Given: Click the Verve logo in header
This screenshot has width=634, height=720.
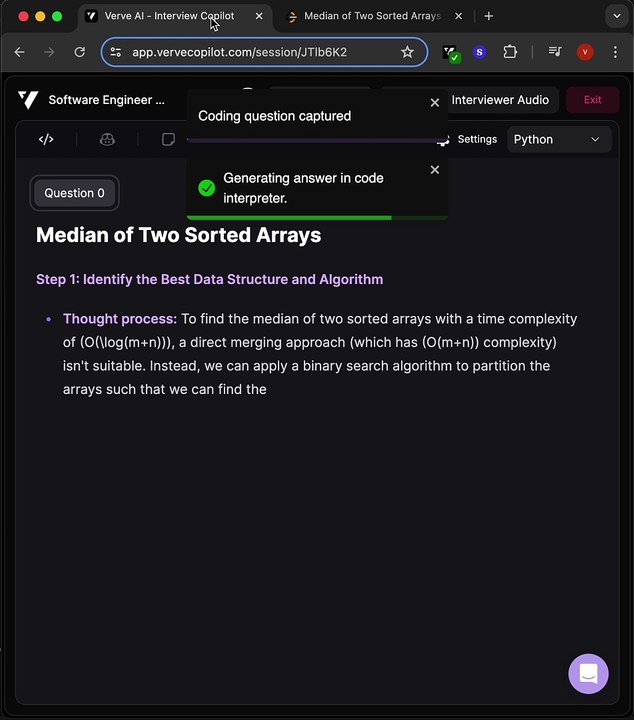Looking at the screenshot, I should click(x=28, y=100).
